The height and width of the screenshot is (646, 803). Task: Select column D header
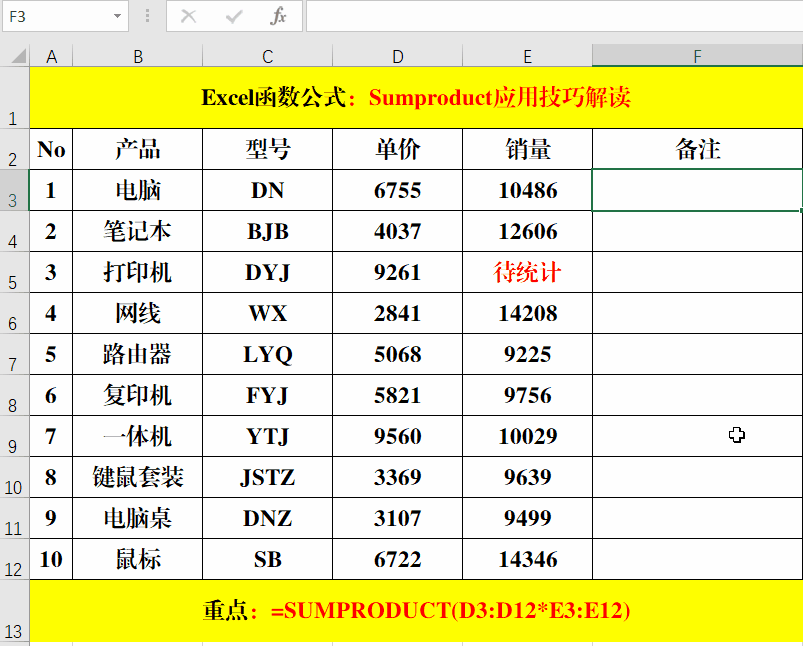(x=397, y=56)
